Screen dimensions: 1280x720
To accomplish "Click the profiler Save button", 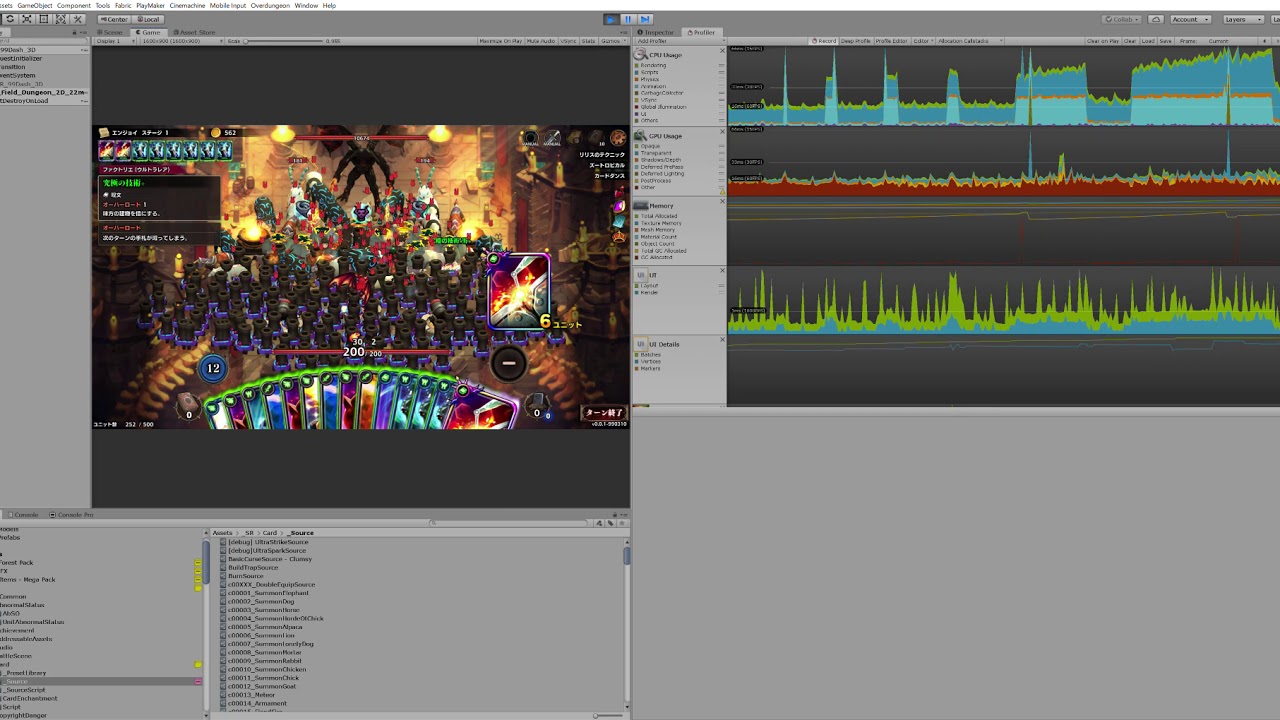I will (1165, 41).
